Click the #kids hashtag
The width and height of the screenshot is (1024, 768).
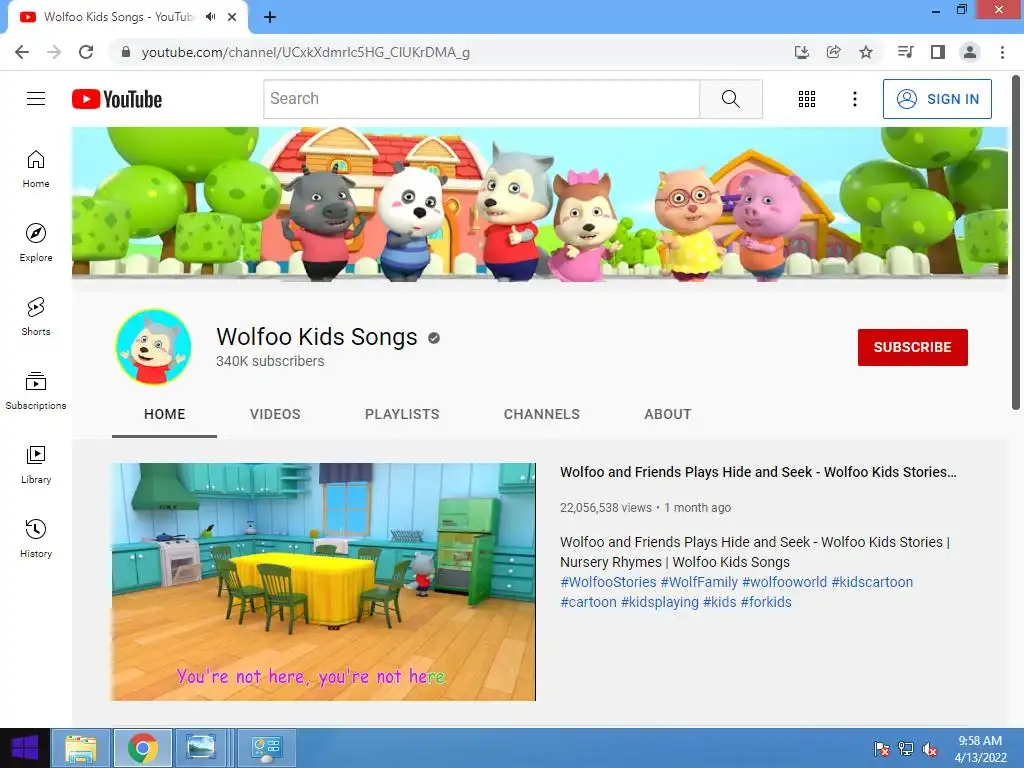point(720,602)
